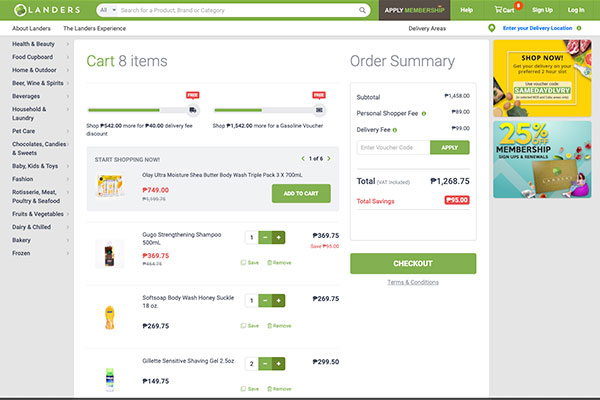Screen dimensions: 600x400
Task: Save Gillette Shaving Gel for later
Action: tap(249, 389)
